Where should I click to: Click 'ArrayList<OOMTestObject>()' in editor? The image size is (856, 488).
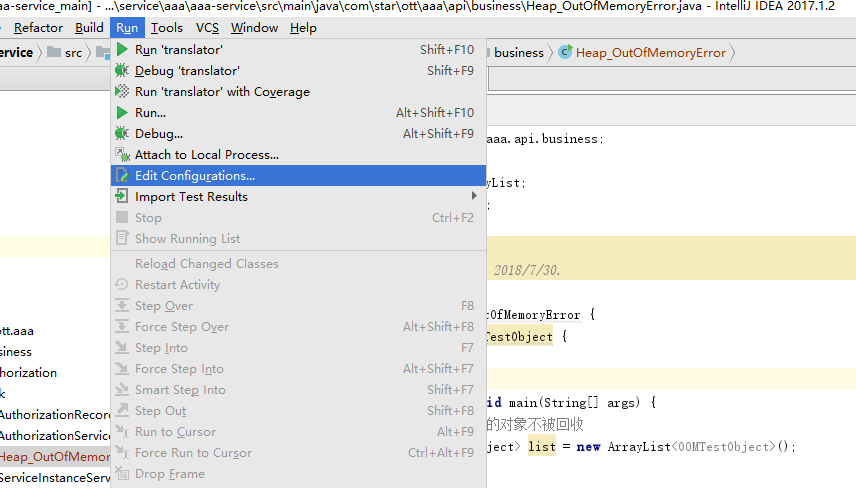coord(698,447)
